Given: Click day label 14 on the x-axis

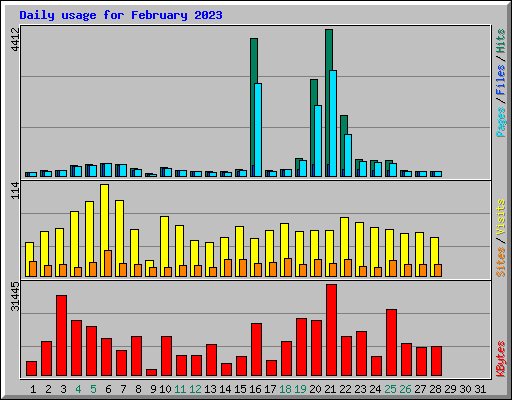Looking at the screenshot, I should tap(225, 389).
